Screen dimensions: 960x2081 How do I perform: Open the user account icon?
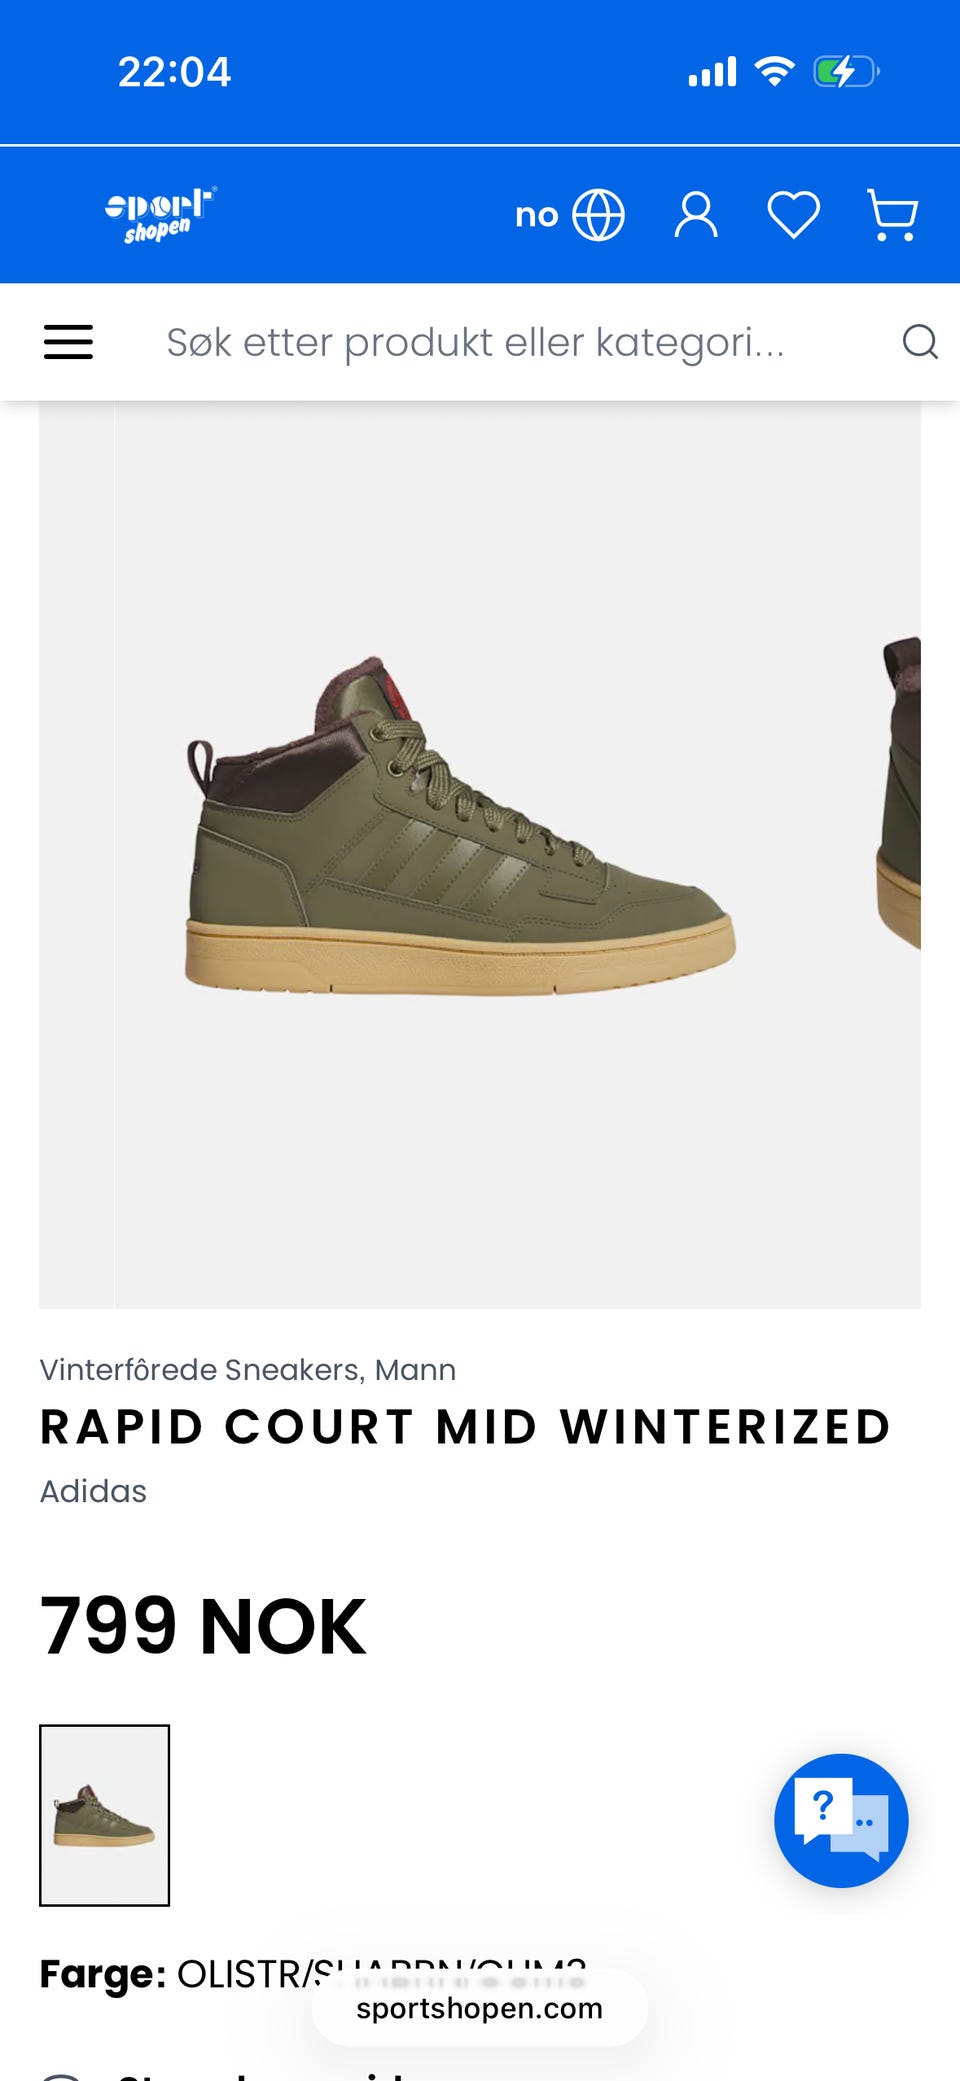point(696,215)
